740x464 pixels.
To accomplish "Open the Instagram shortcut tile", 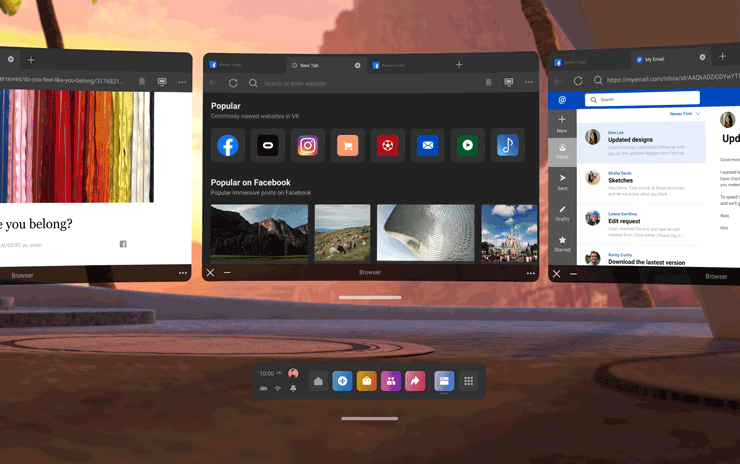I will click(308, 146).
